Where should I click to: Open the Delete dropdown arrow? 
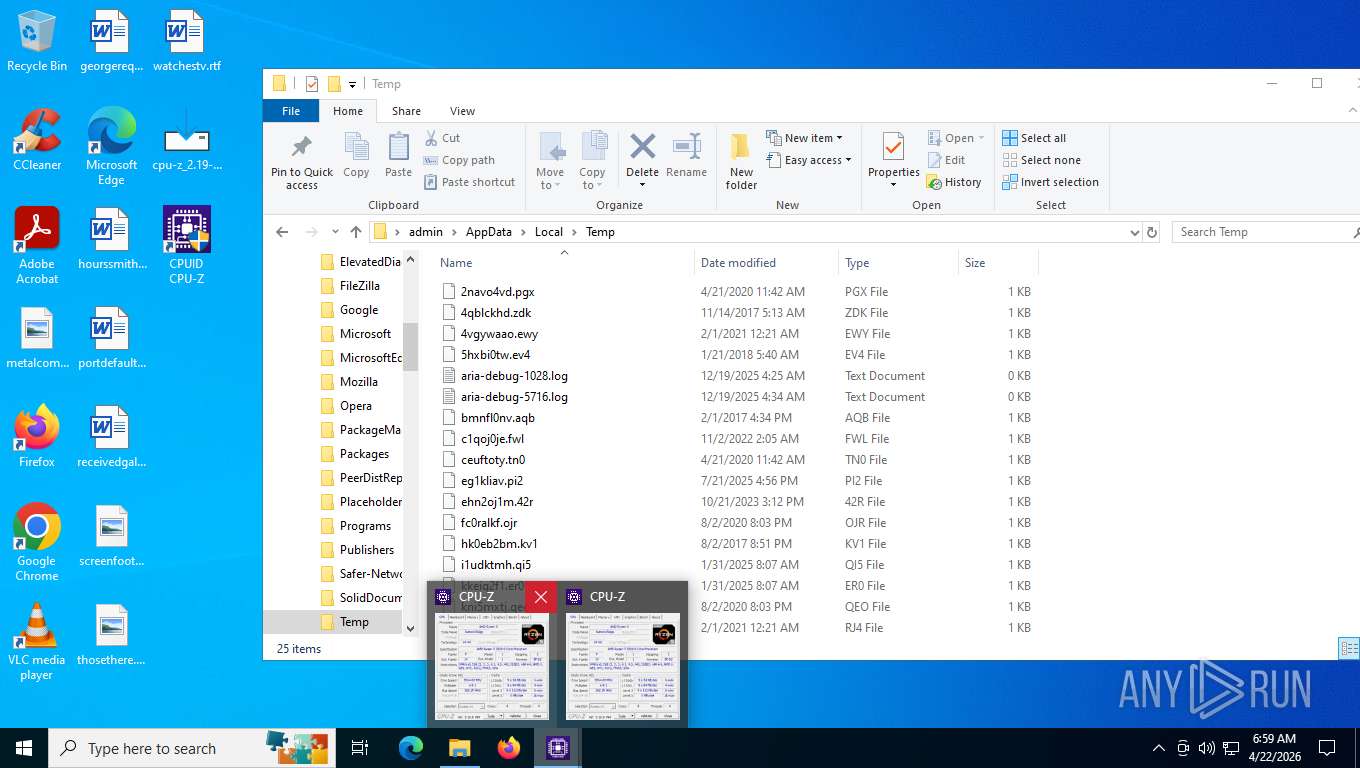coord(642,185)
